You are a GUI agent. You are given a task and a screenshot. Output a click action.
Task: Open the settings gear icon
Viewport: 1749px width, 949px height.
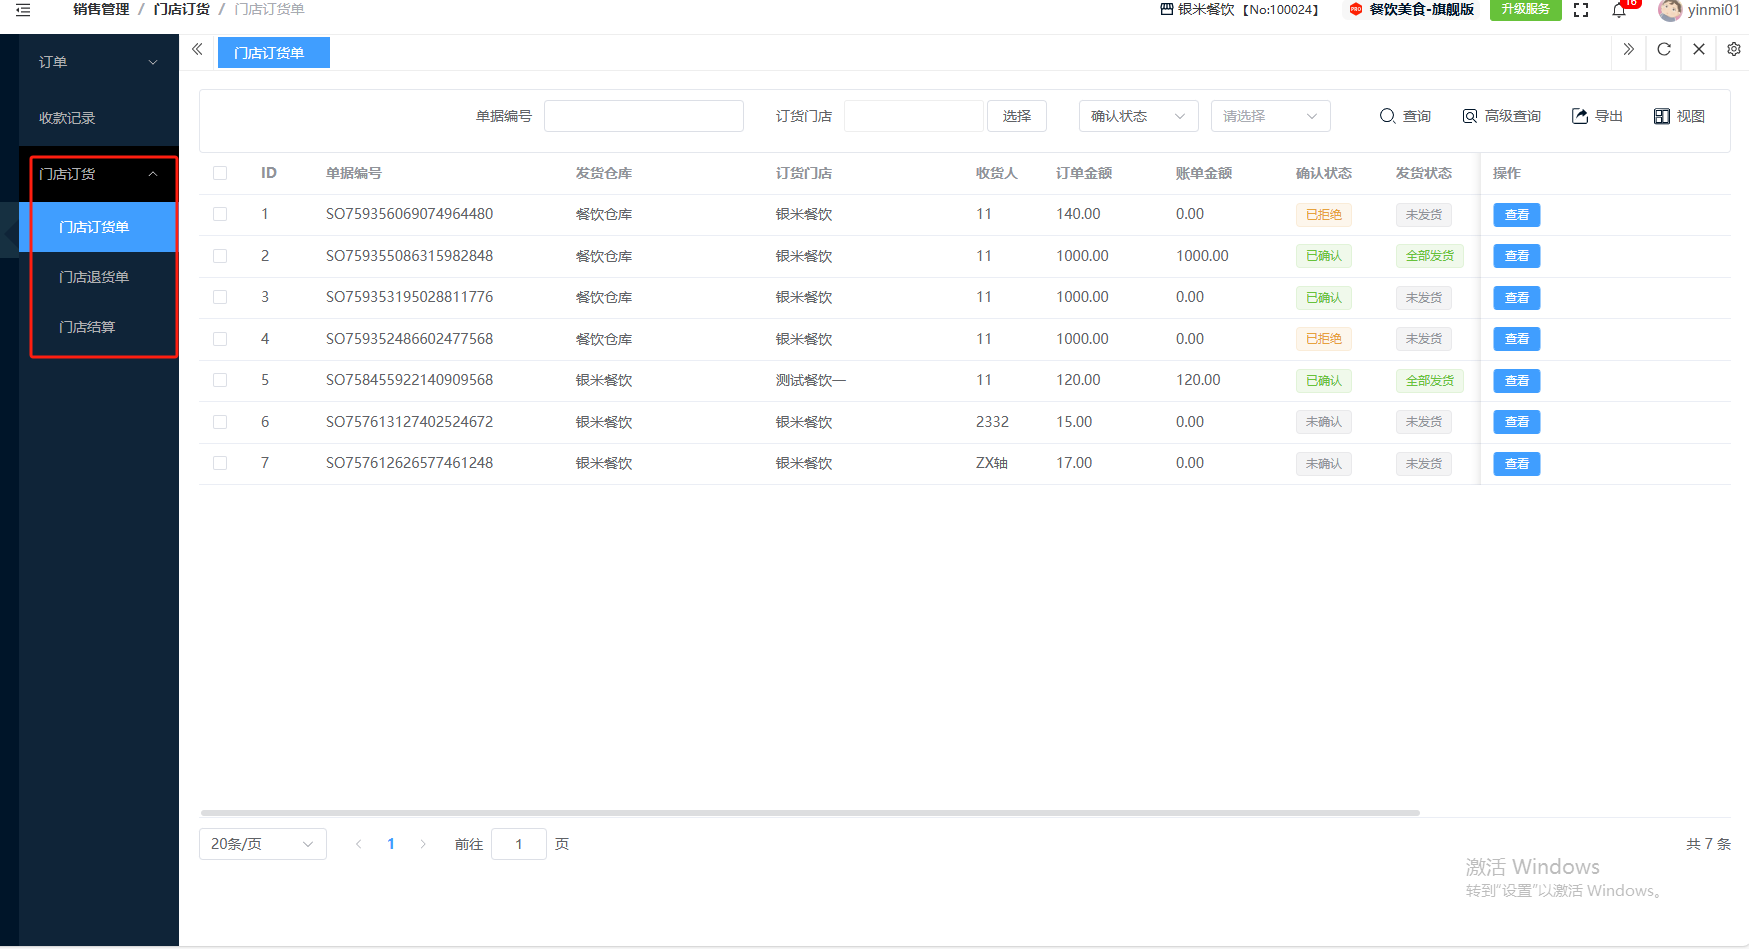point(1734,49)
